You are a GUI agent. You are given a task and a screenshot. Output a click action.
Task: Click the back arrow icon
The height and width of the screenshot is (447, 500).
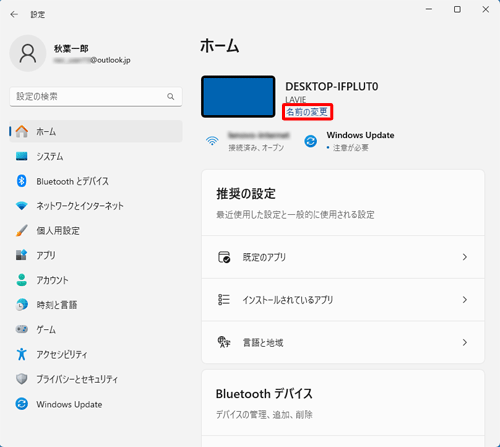14,14
